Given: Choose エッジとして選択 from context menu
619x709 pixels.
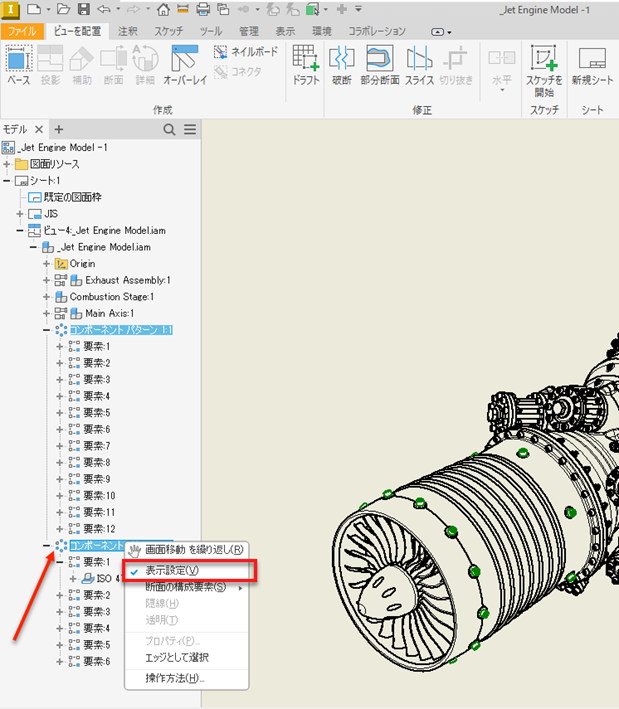Looking at the screenshot, I should pos(176,657).
